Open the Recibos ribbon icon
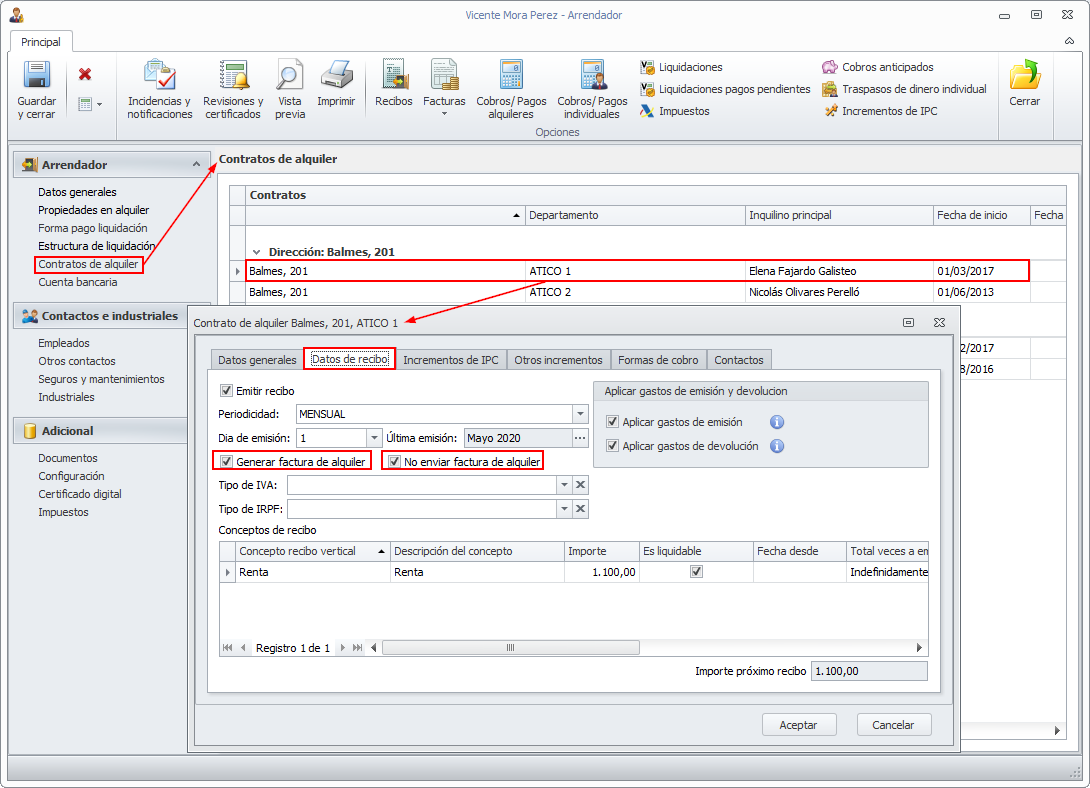This screenshot has height=788, width=1090. pos(393,77)
